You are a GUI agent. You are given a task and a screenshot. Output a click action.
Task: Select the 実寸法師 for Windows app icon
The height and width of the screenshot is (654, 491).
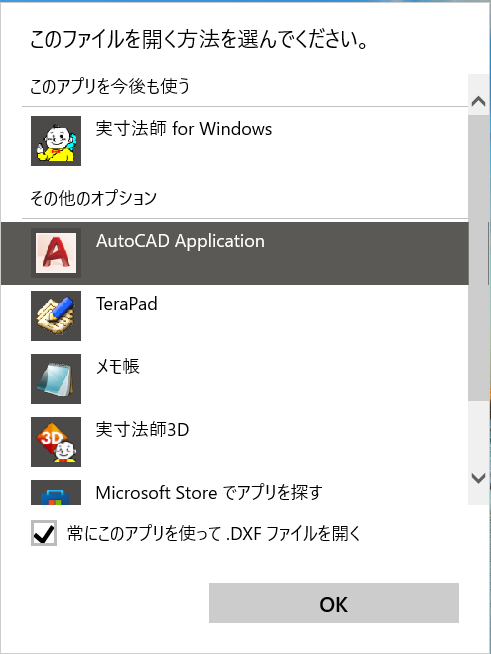point(56,141)
